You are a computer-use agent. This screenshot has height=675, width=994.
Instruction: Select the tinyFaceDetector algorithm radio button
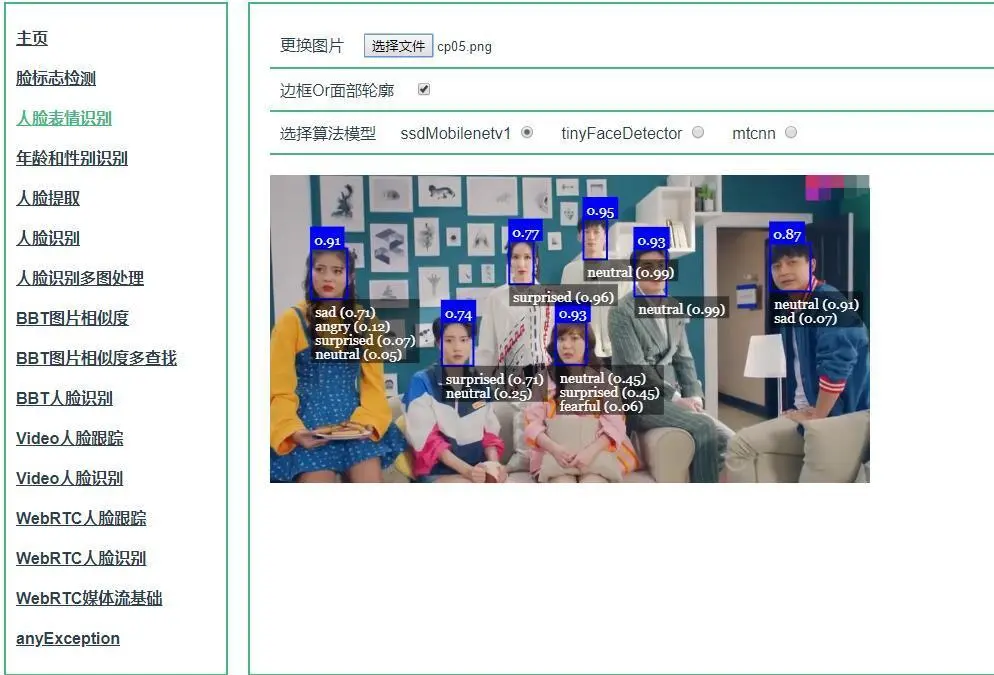click(x=697, y=132)
